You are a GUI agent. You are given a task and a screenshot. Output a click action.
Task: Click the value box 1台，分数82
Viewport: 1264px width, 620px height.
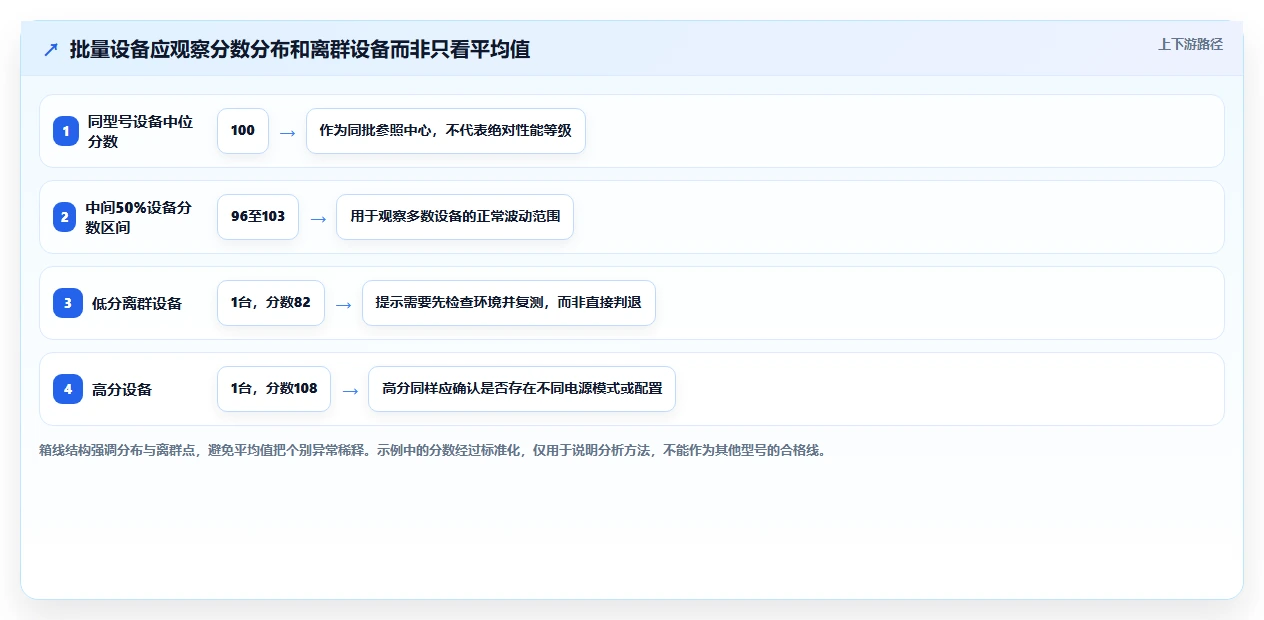pos(271,303)
